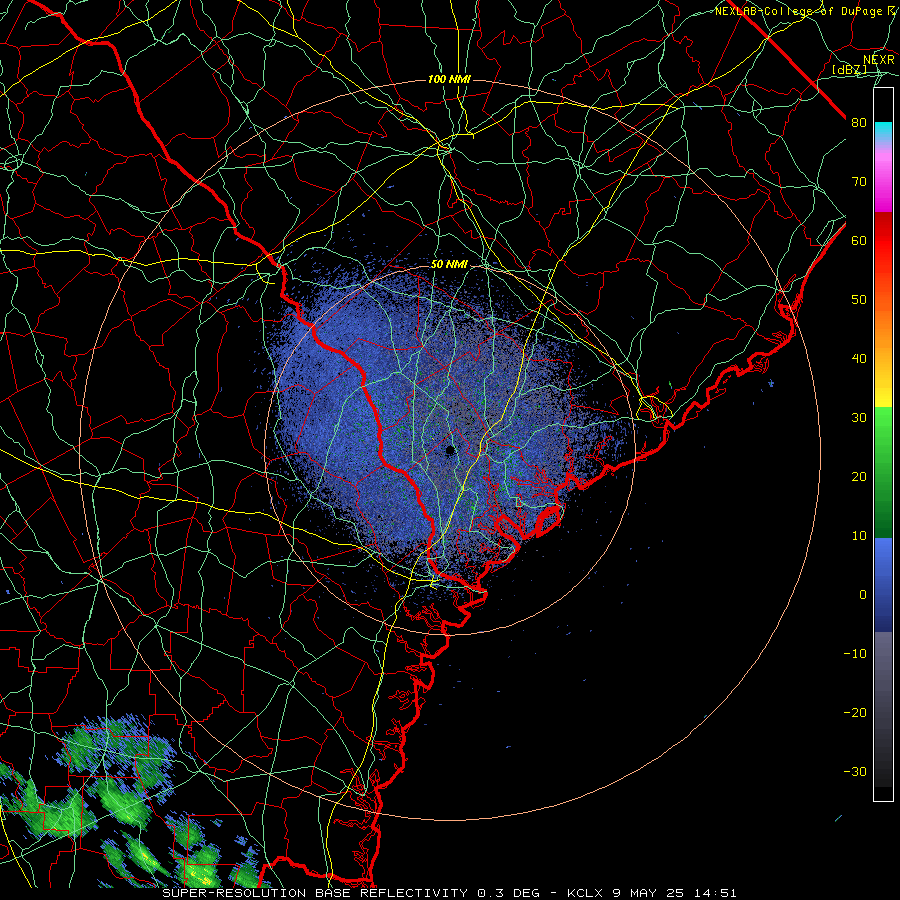Click the 40 value on the dBZ scale

(859, 359)
